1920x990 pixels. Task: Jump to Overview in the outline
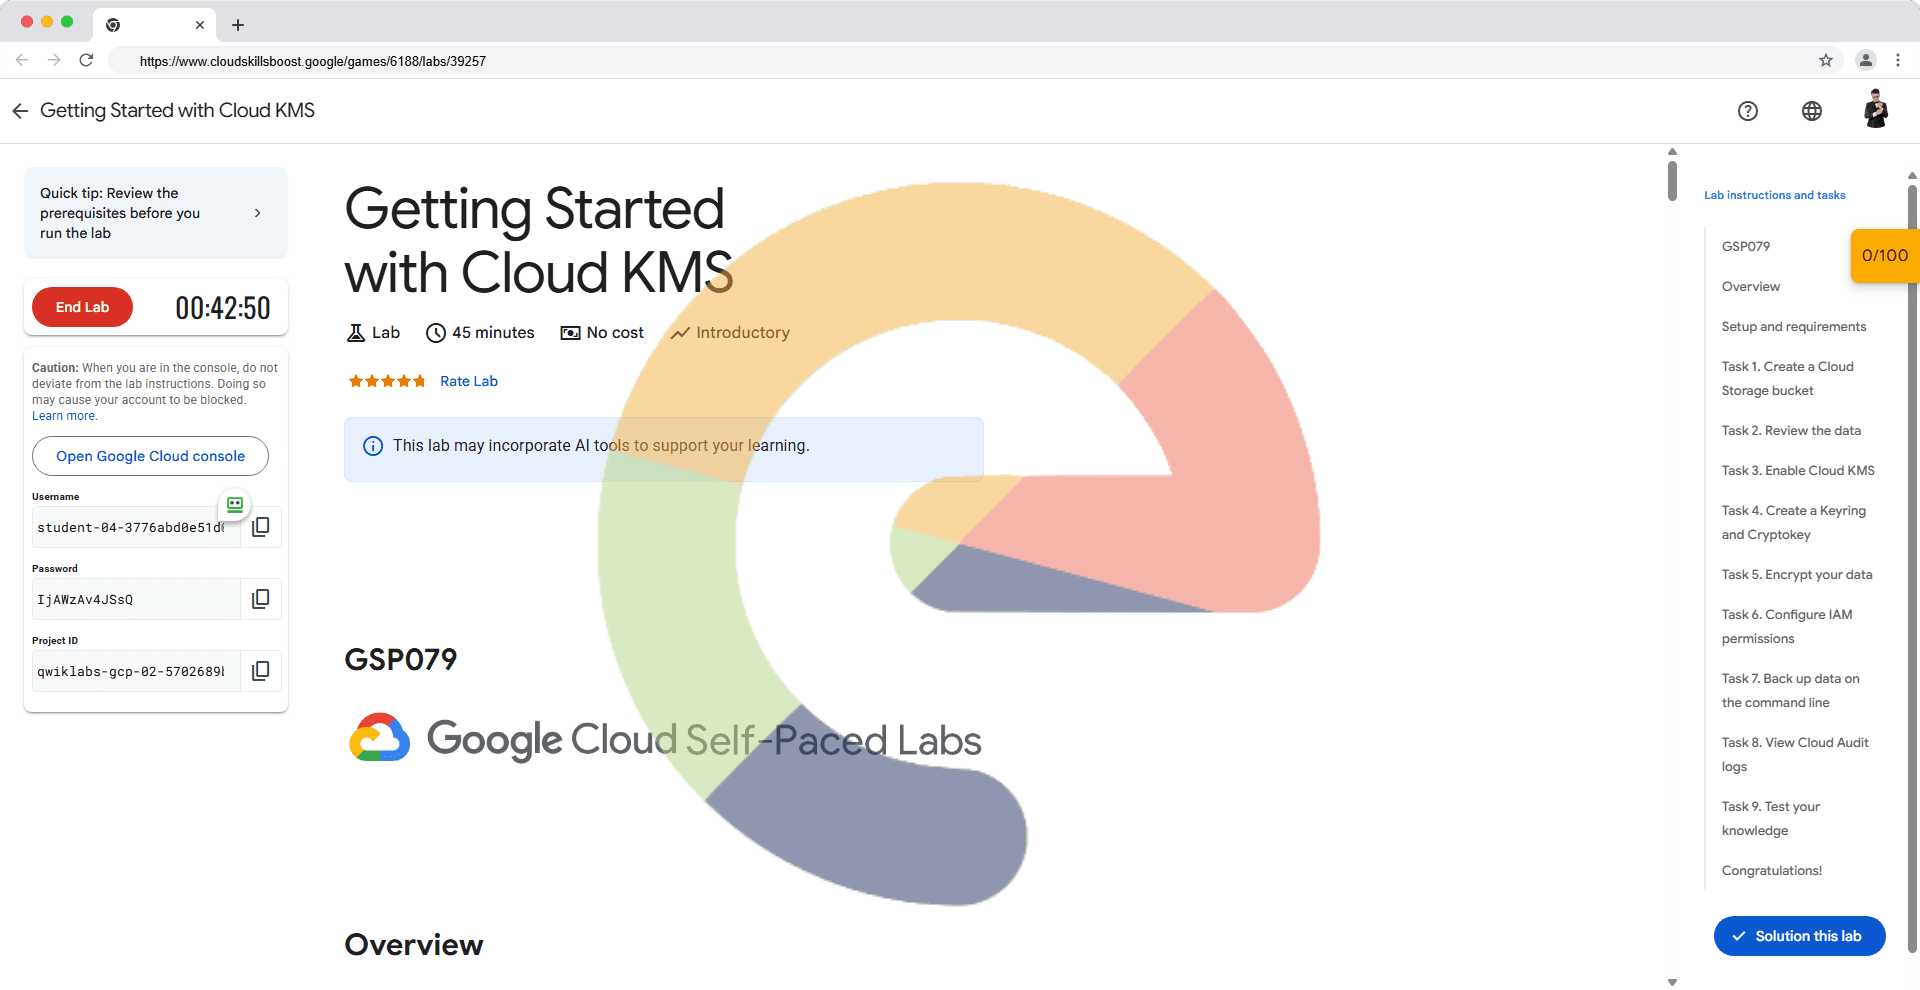1751,286
